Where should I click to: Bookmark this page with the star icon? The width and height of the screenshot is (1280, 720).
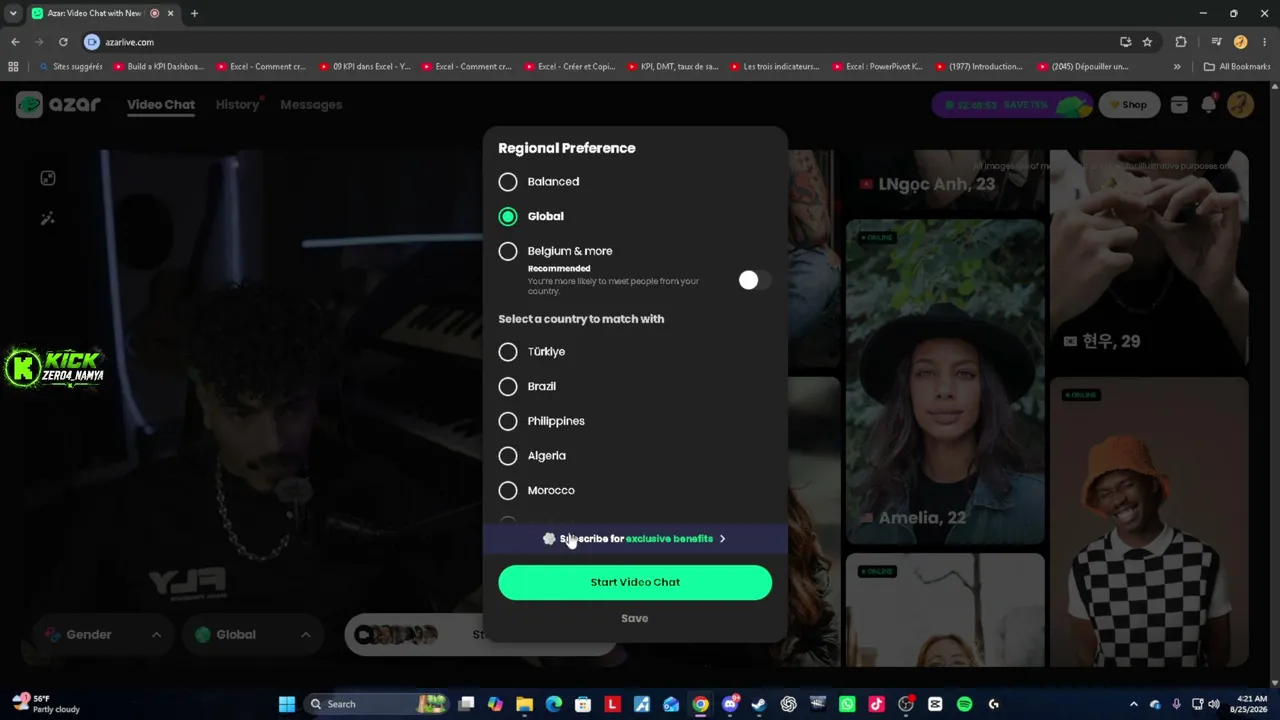click(x=1147, y=42)
